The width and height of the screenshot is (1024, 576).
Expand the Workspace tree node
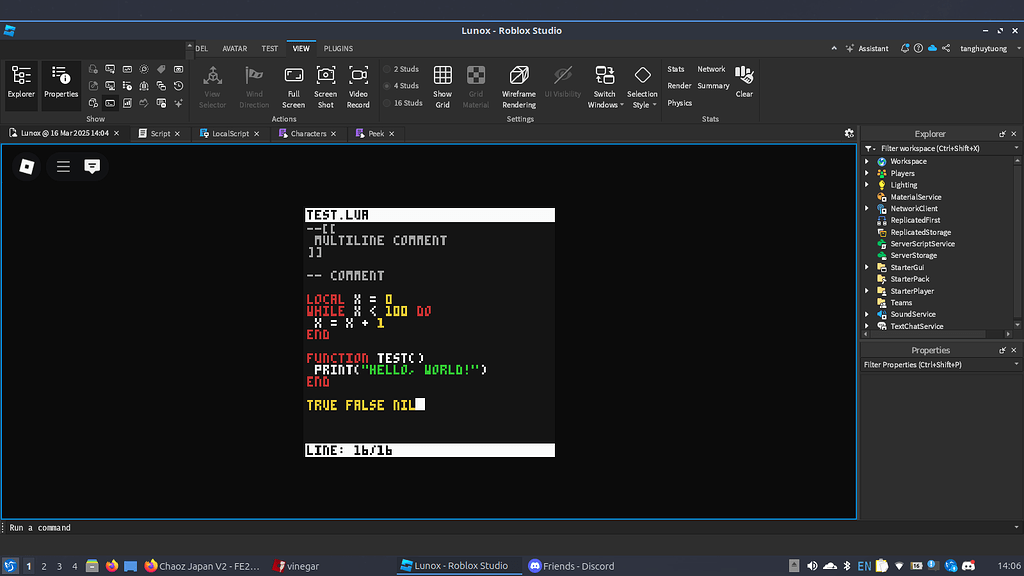pyautogui.click(x=867, y=161)
